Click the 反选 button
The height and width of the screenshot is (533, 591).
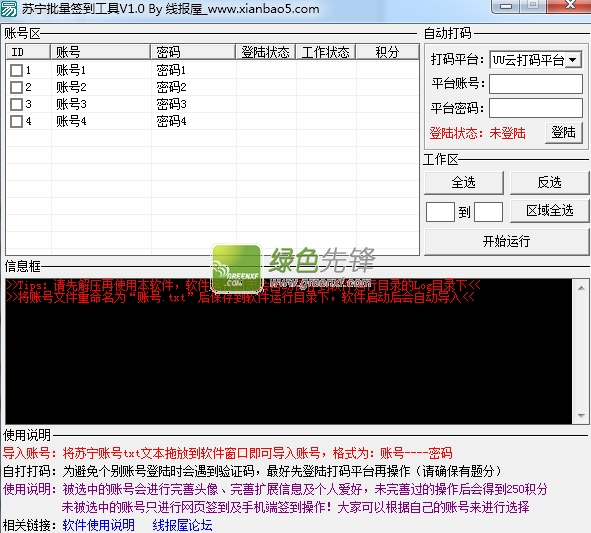550,183
